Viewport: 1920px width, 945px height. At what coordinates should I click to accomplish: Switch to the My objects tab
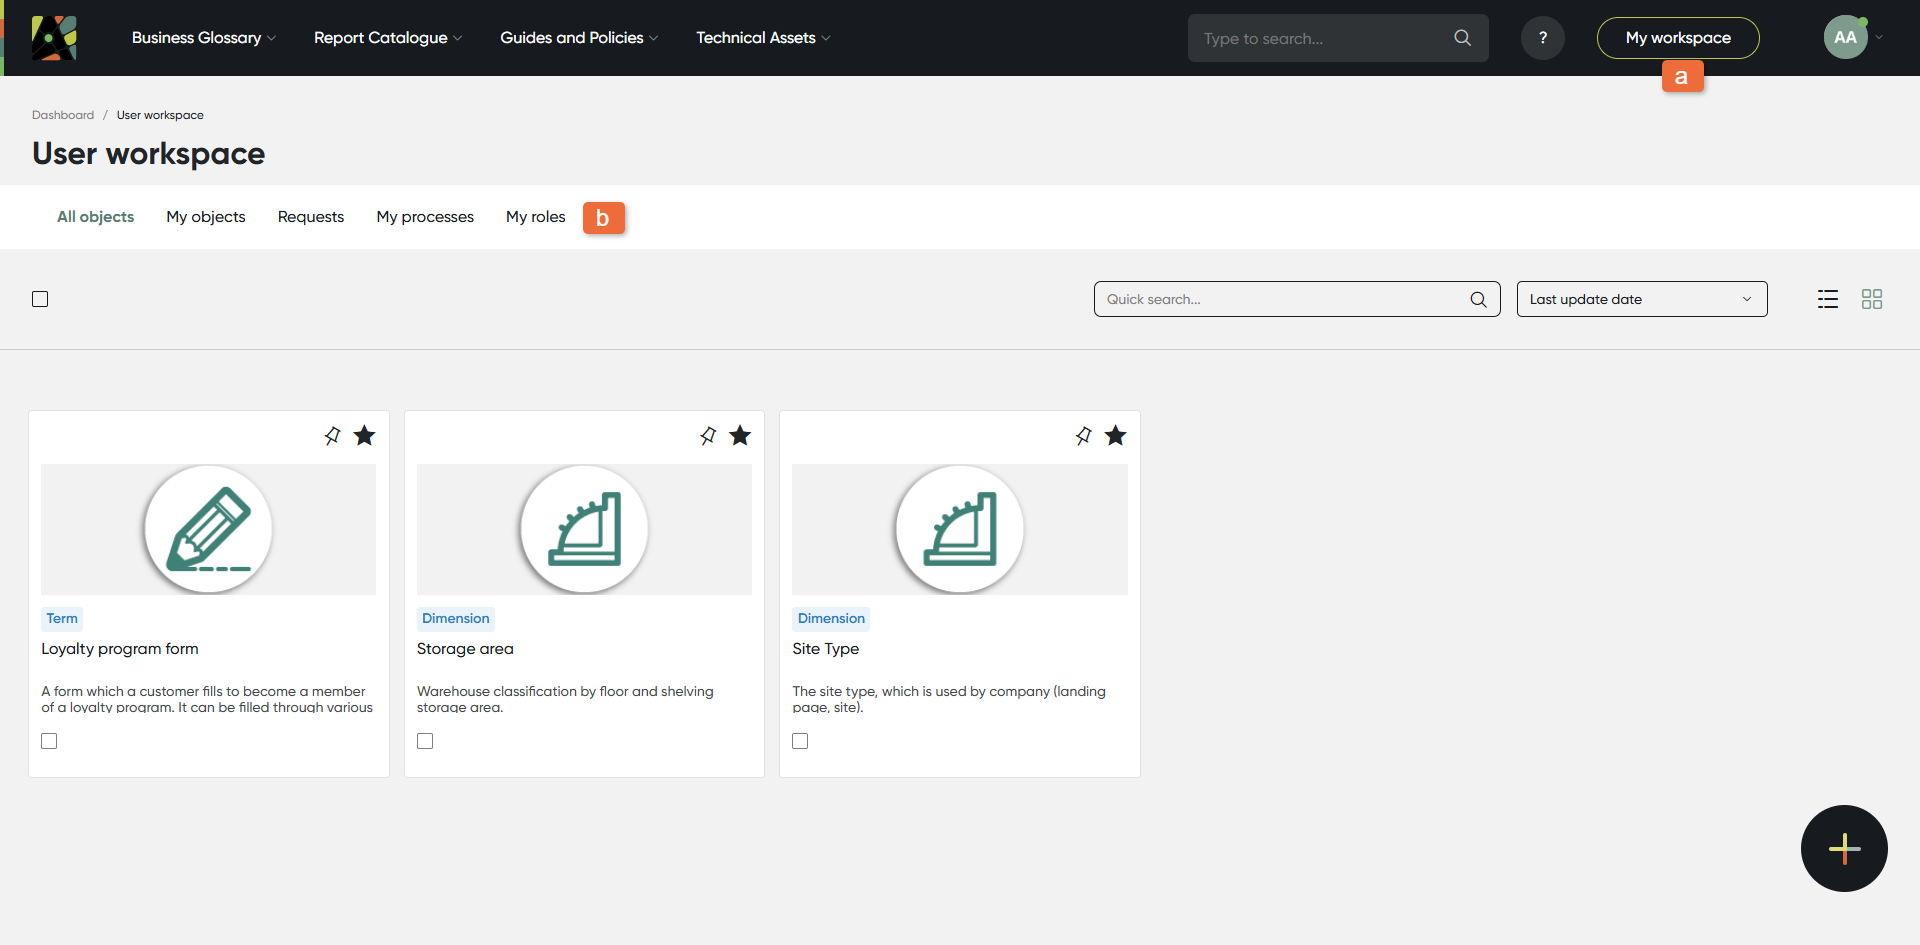pos(205,217)
